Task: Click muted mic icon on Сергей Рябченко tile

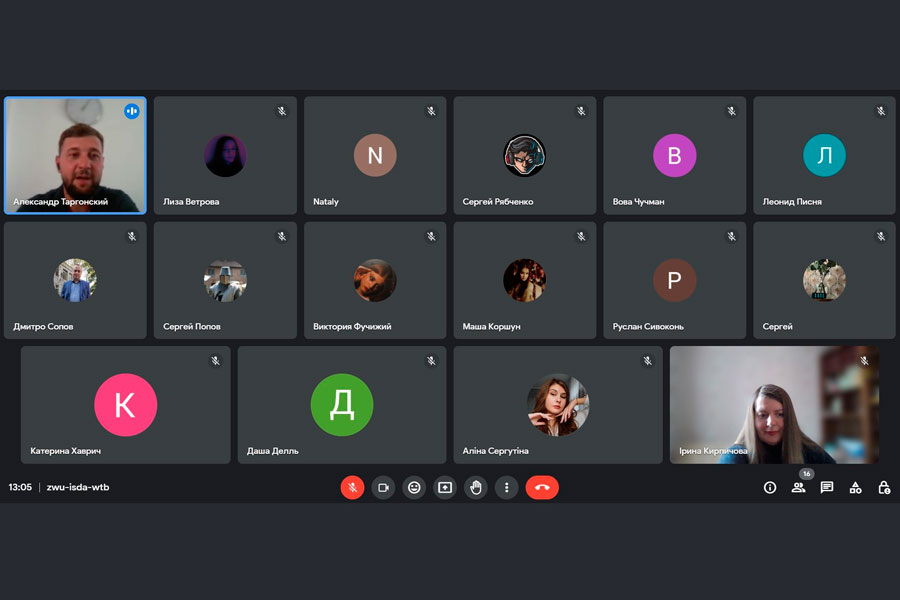Action: click(x=581, y=111)
